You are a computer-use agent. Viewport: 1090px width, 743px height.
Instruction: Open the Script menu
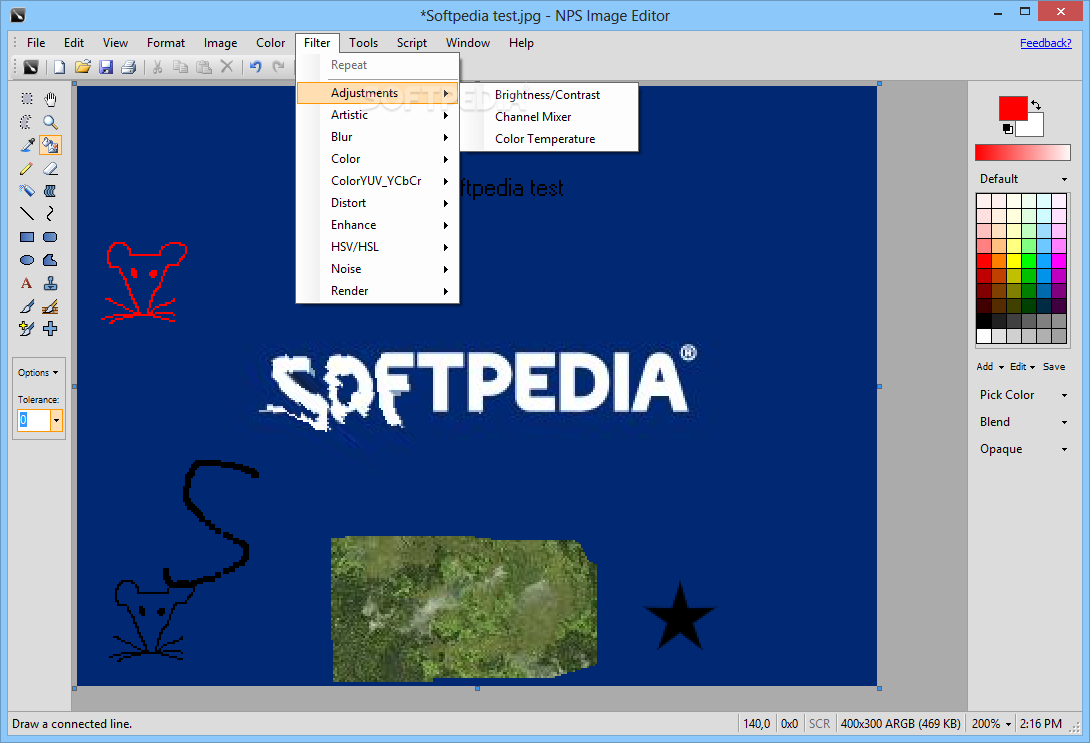(x=412, y=43)
